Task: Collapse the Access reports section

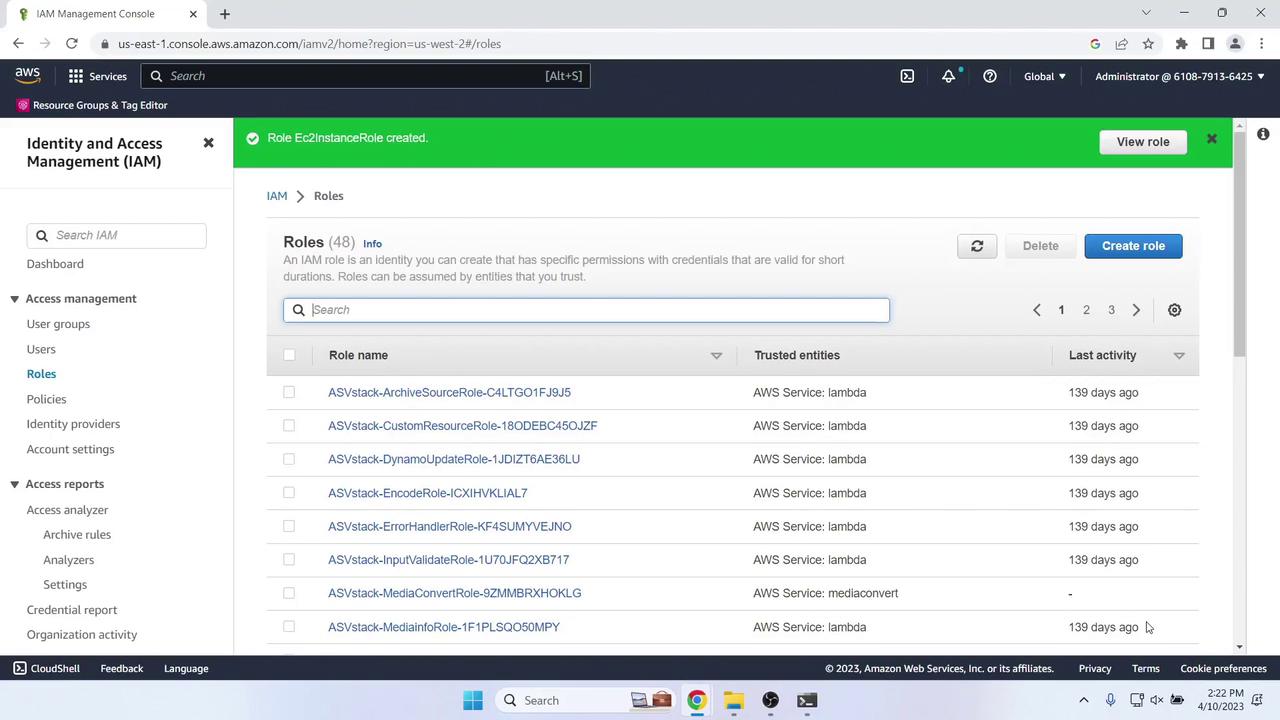Action: tap(14, 484)
